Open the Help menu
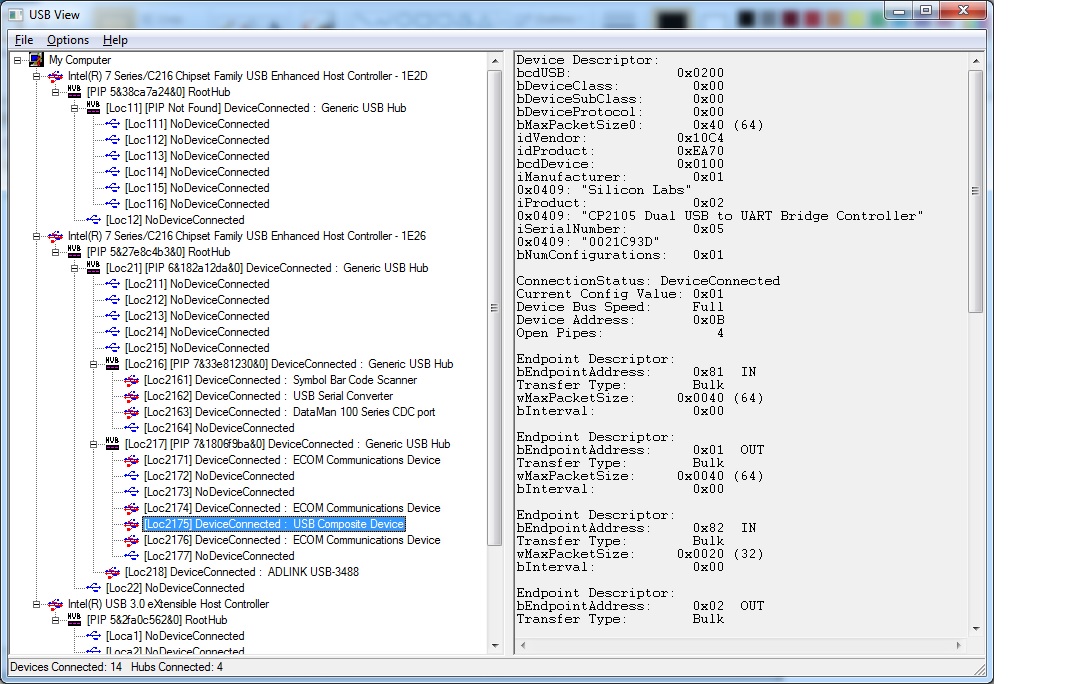Screen dimensions: 1066x684 click(x=114, y=40)
